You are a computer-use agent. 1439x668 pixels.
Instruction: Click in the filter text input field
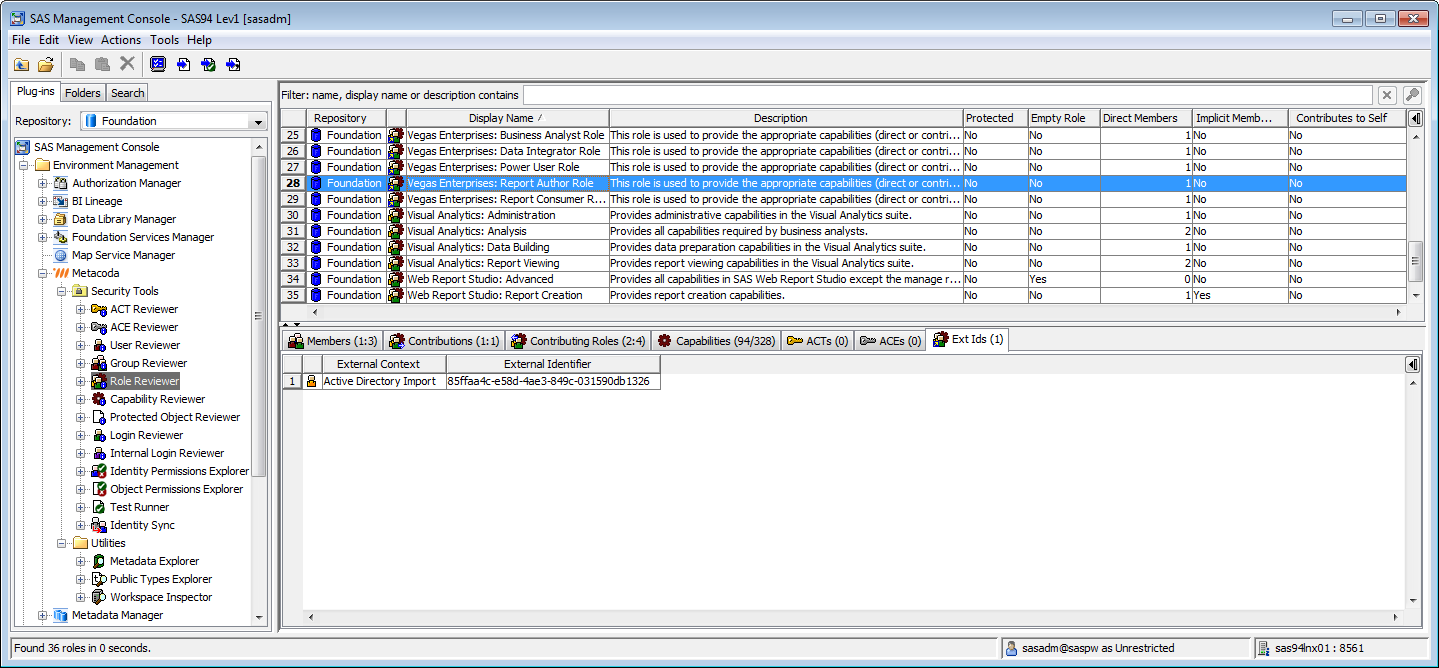[947, 95]
